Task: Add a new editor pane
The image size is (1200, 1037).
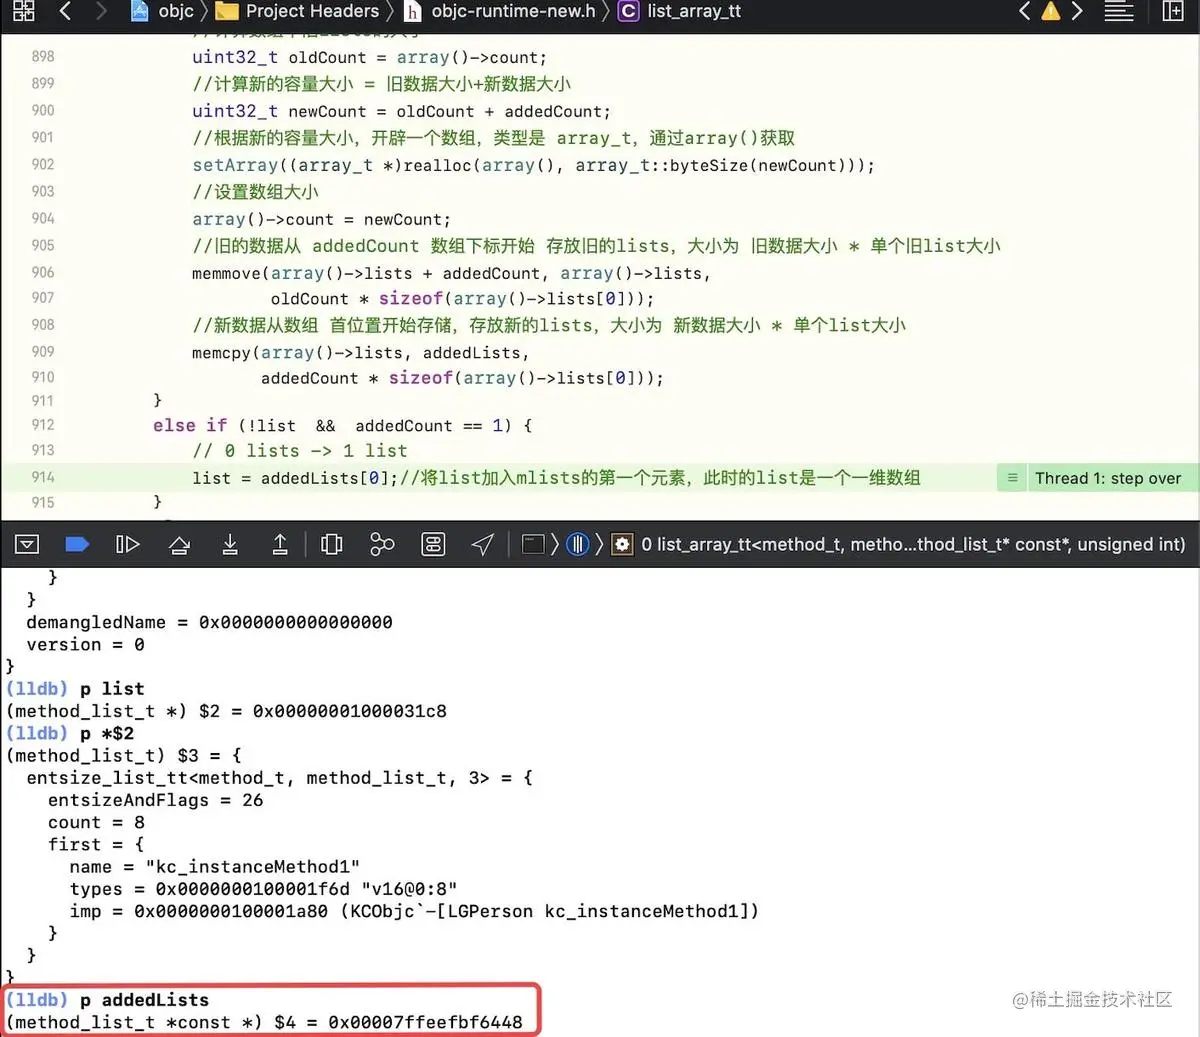Action: [1173, 11]
